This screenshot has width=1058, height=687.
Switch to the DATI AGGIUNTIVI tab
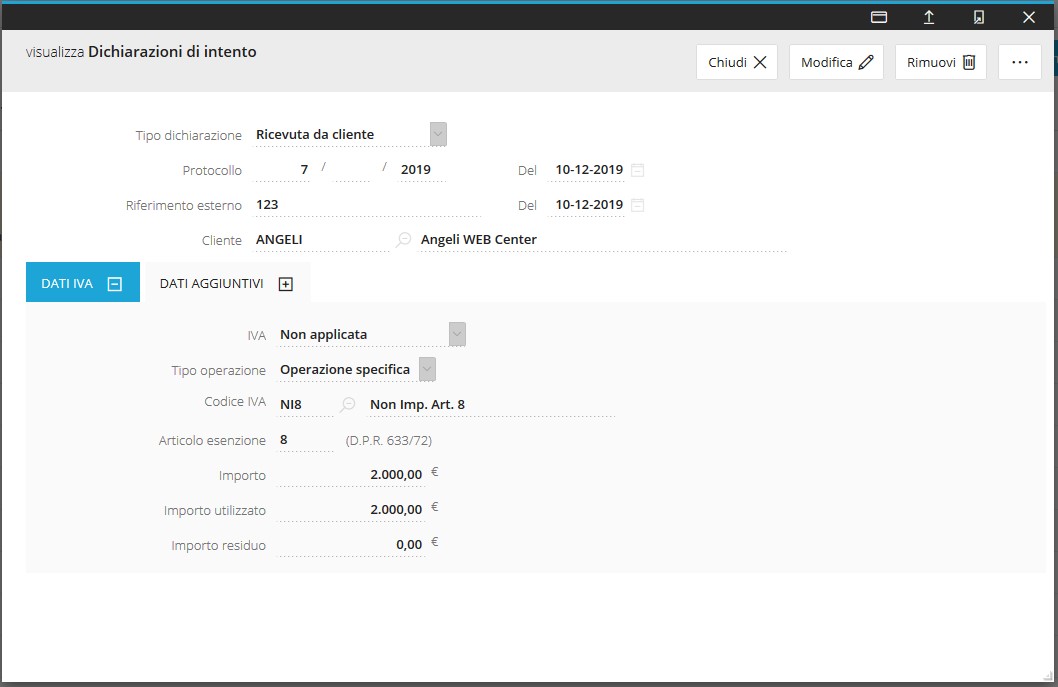211,284
